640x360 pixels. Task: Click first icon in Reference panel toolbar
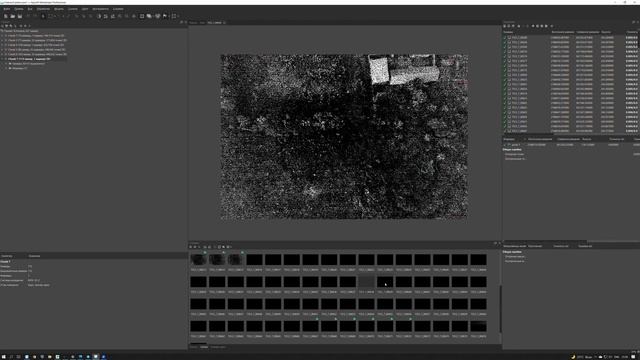click(x=504, y=26)
